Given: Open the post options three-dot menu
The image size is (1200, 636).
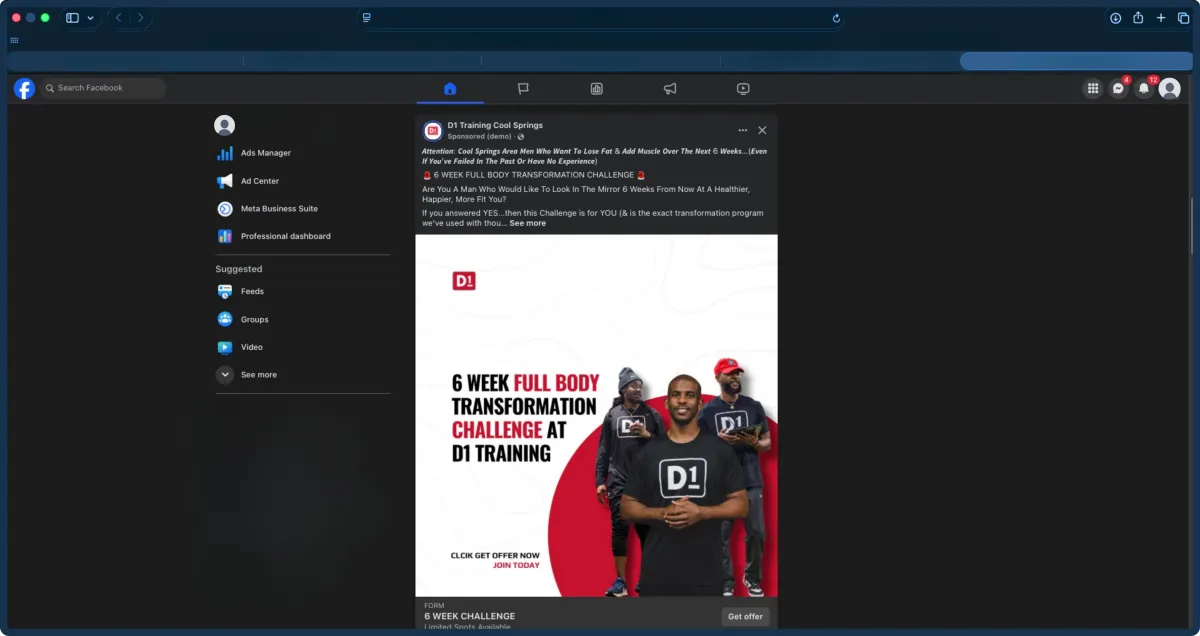Looking at the screenshot, I should 742,130.
